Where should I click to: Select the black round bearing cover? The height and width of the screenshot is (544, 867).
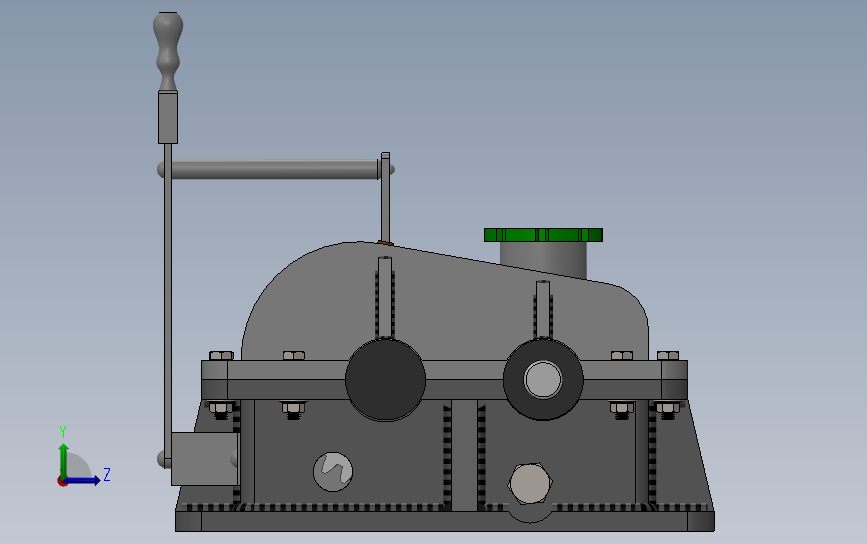click(x=385, y=379)
